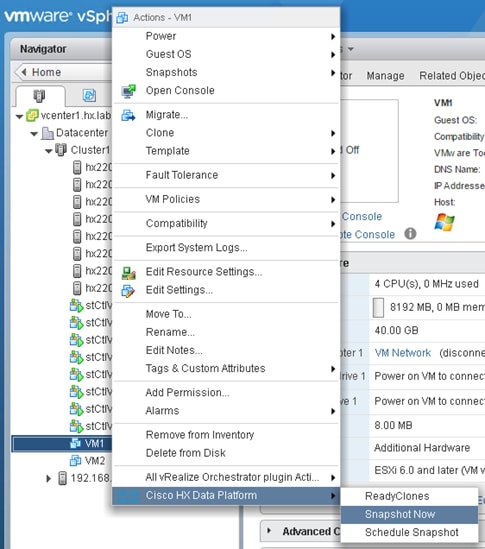485x549 pixels.
Task: Collapse the Datacenter tree node
Action: (x=34, y=134)
